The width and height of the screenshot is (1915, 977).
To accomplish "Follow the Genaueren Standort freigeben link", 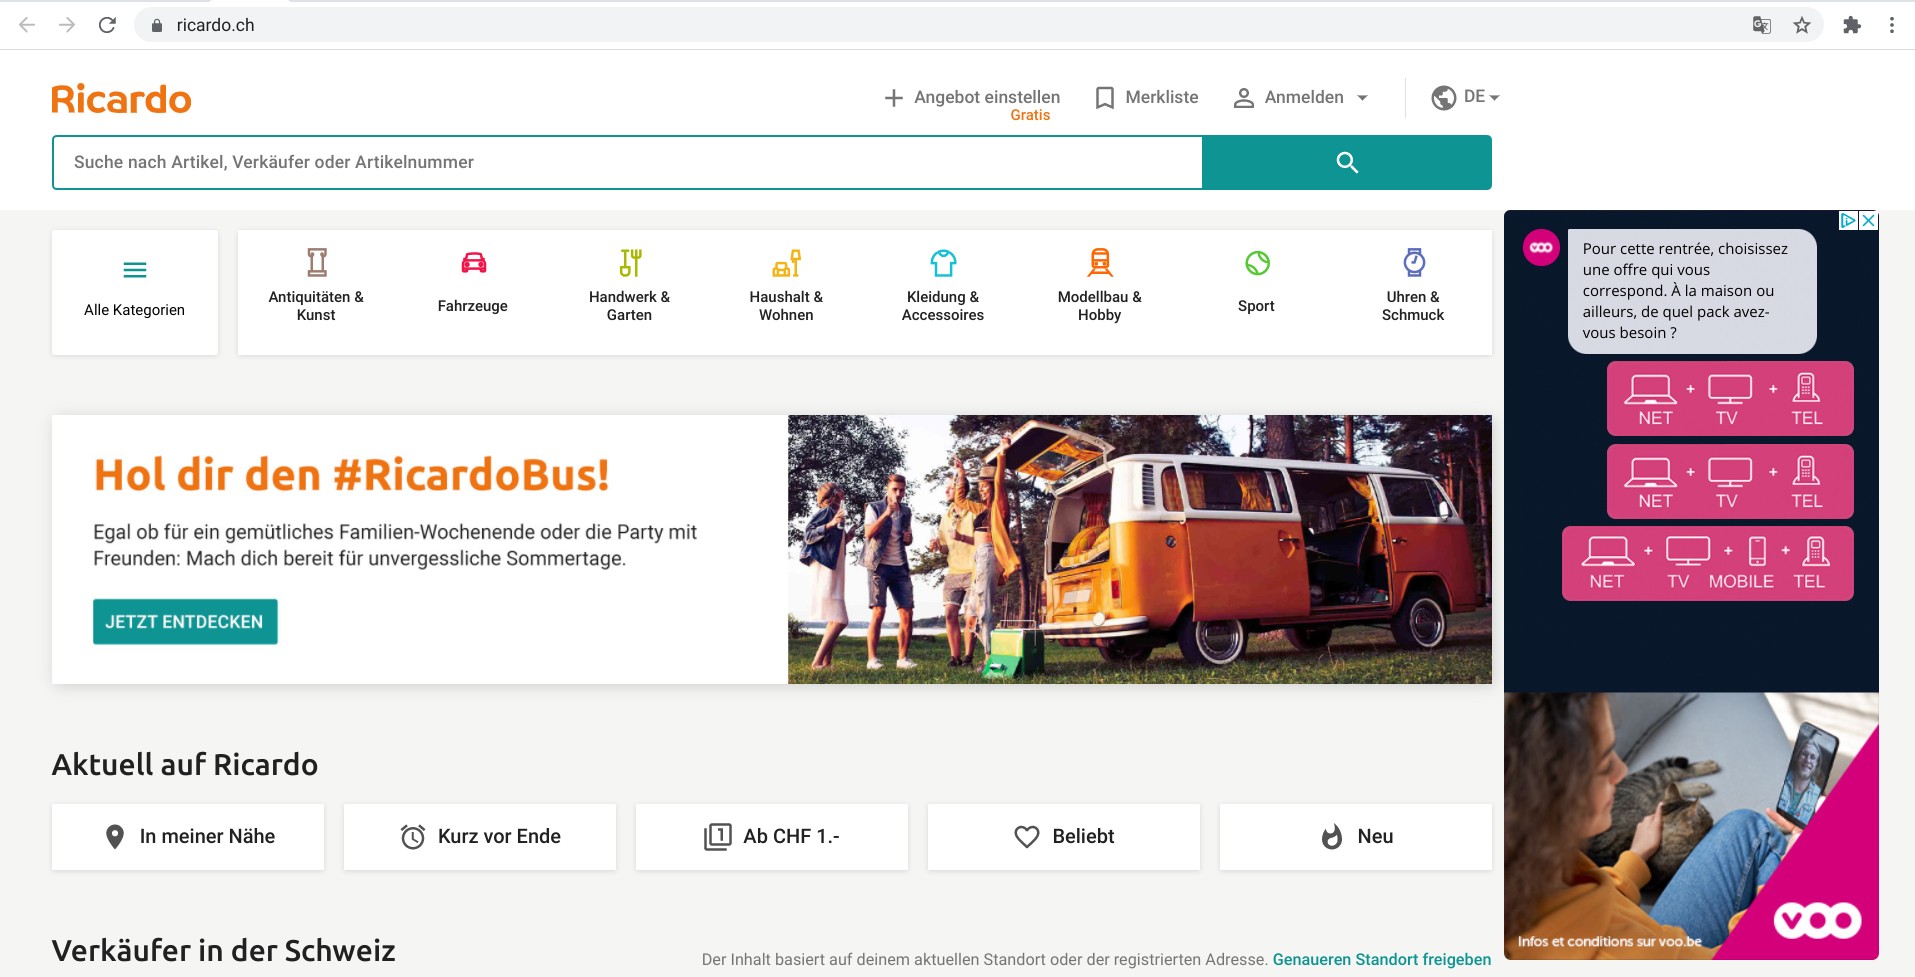I will click(1381, 959).
